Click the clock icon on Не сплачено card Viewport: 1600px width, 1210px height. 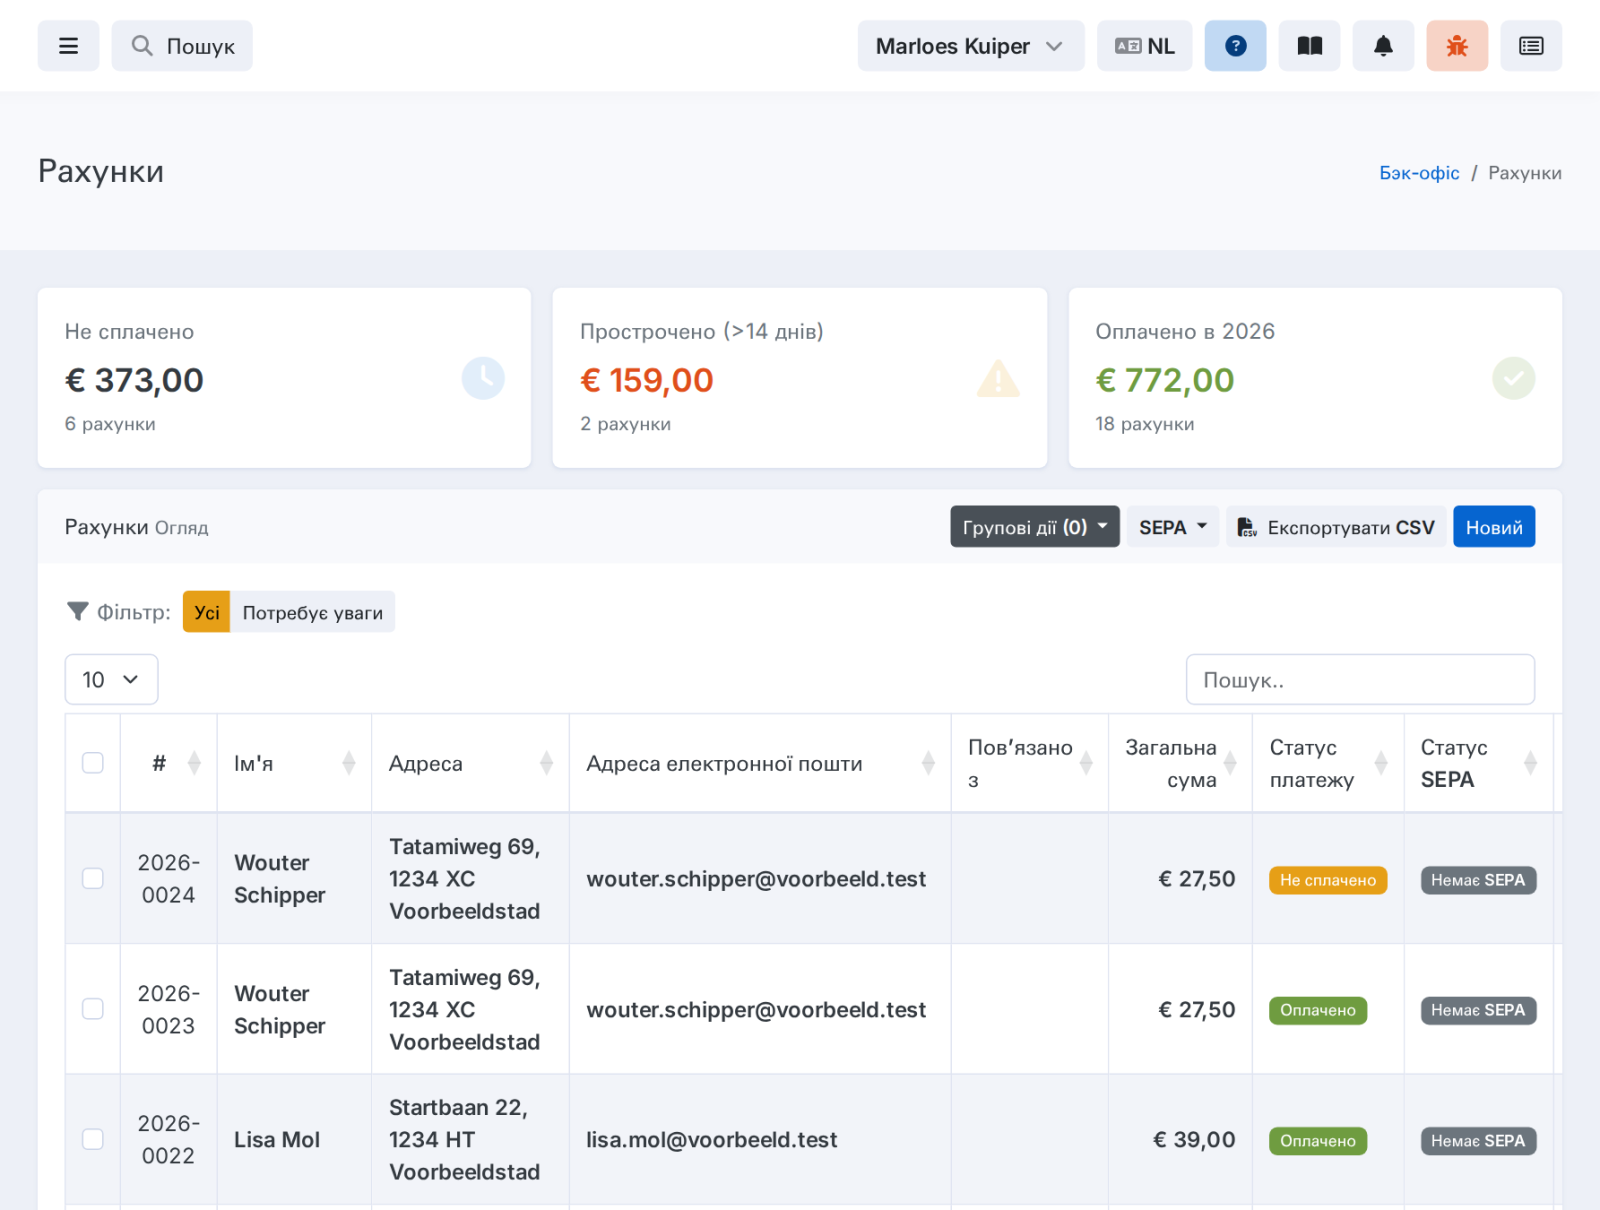pyautogui.click(x=483, y=378)
